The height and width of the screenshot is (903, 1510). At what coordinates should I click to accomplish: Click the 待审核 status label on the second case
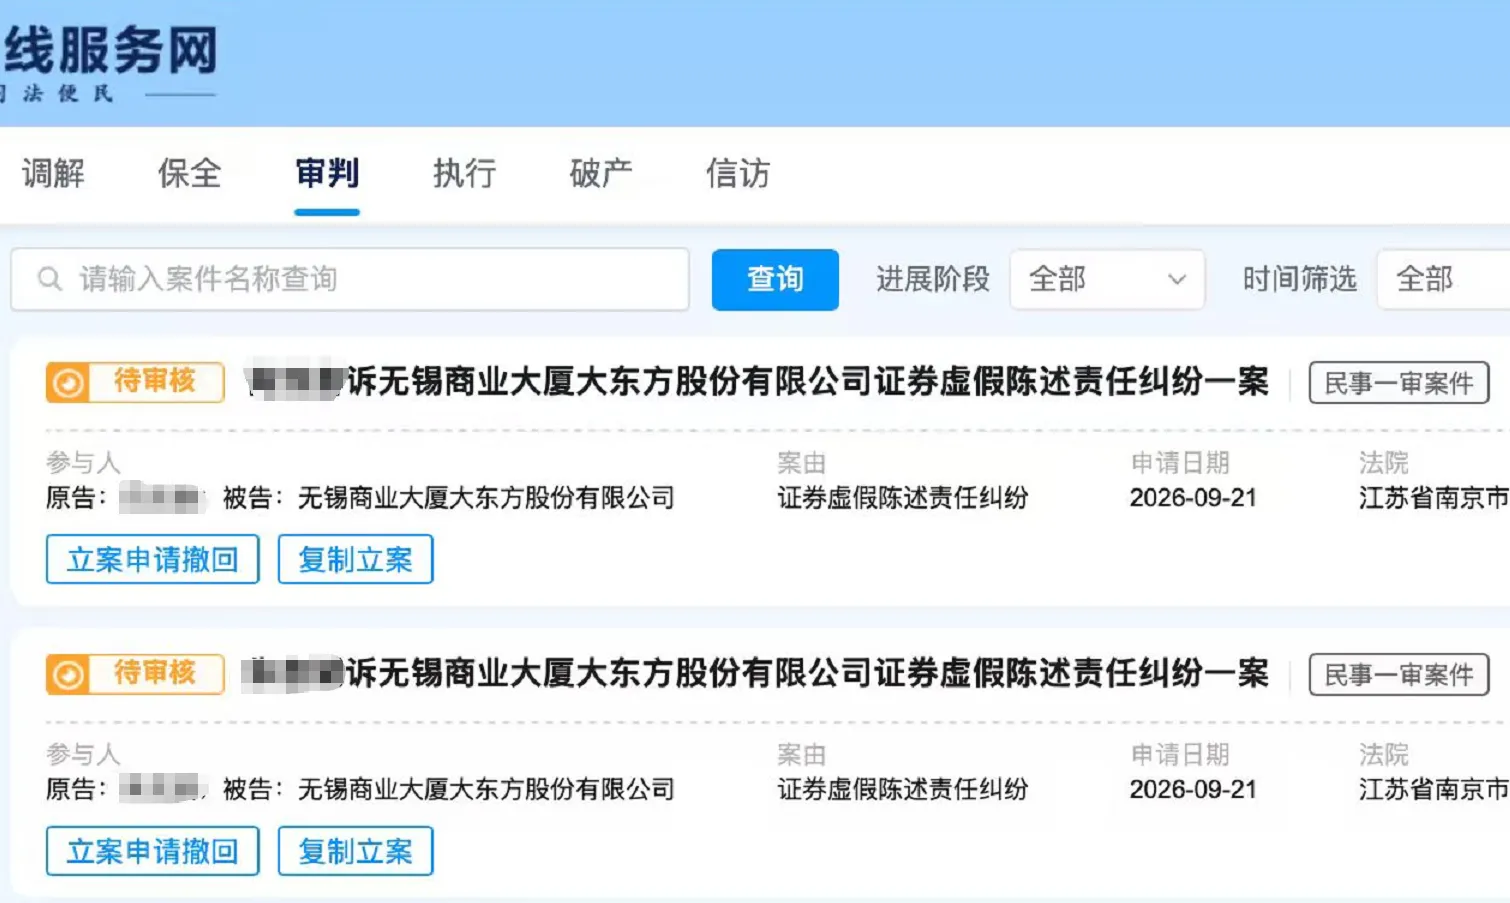[155, 673]
